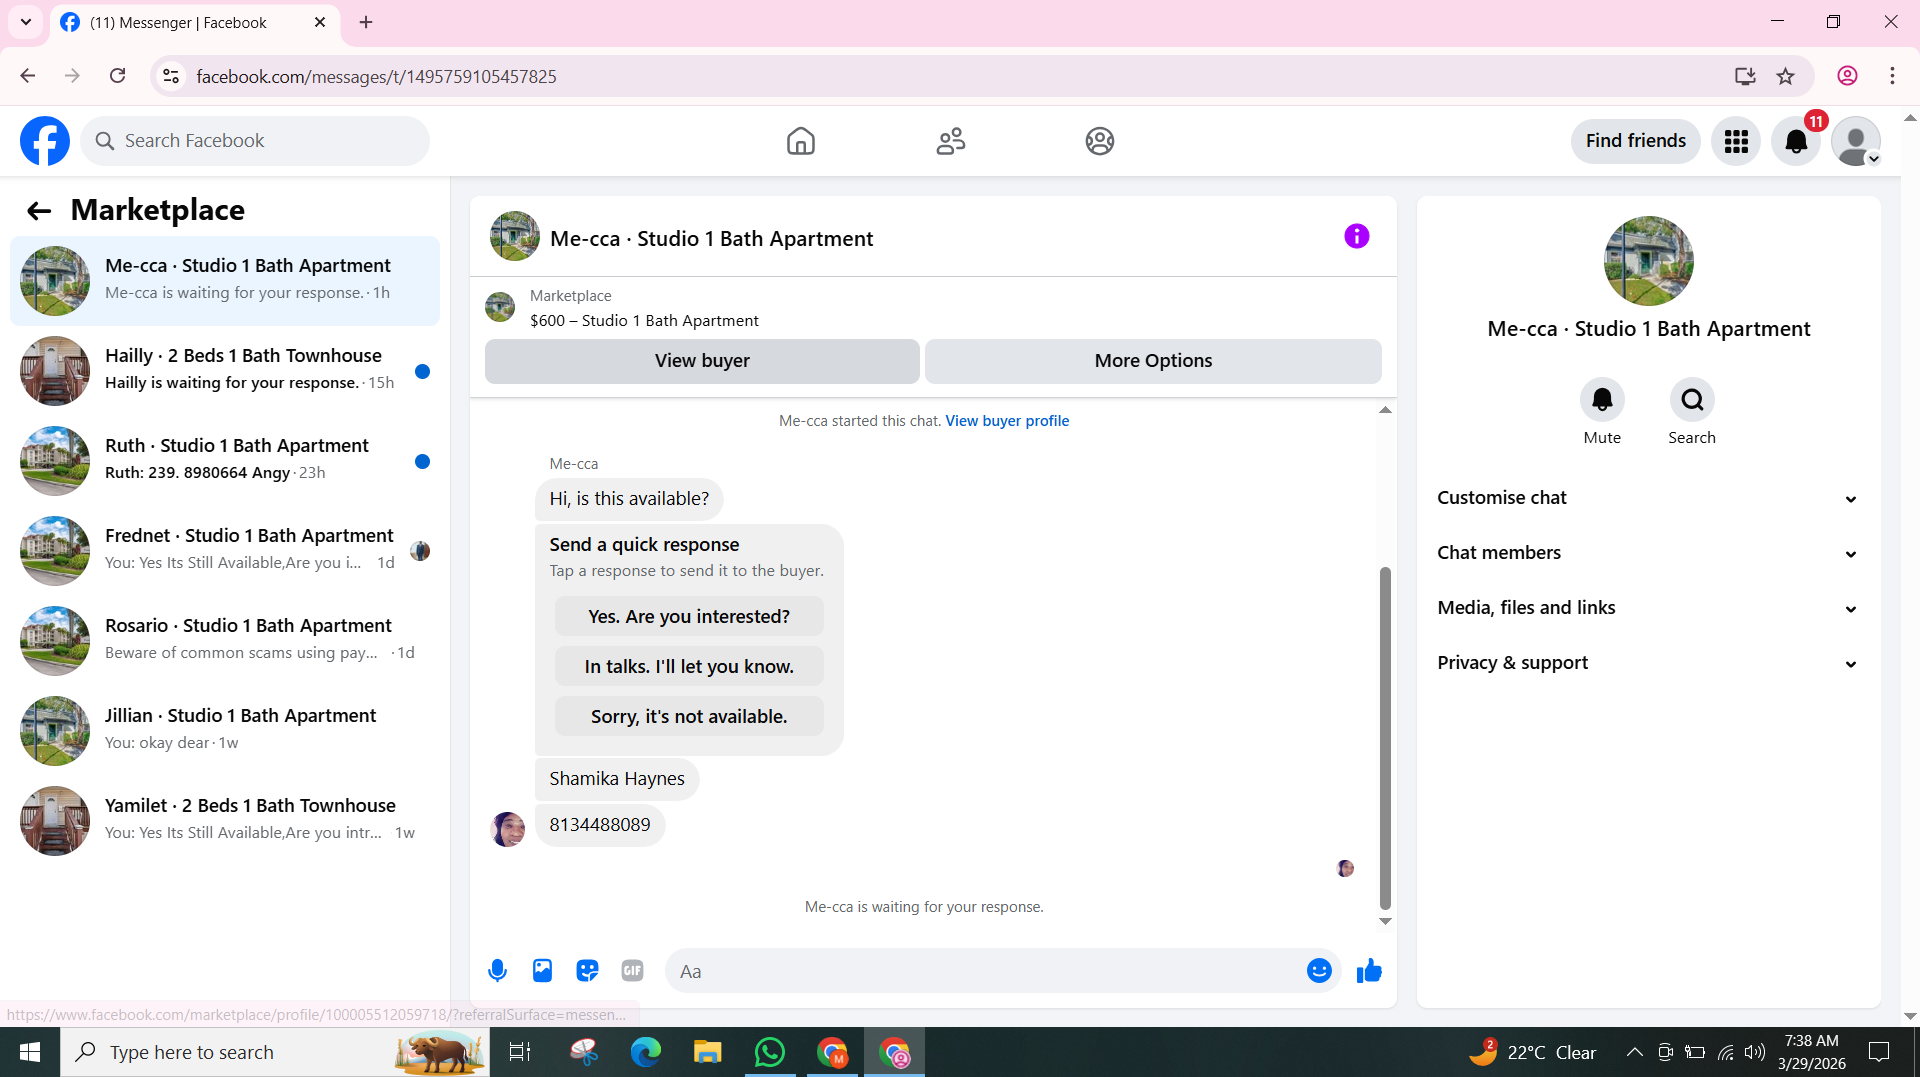Viewport: 1920px width, 1077px height.
Task: Expand Media, files and links section
Action: point(1648,608)
